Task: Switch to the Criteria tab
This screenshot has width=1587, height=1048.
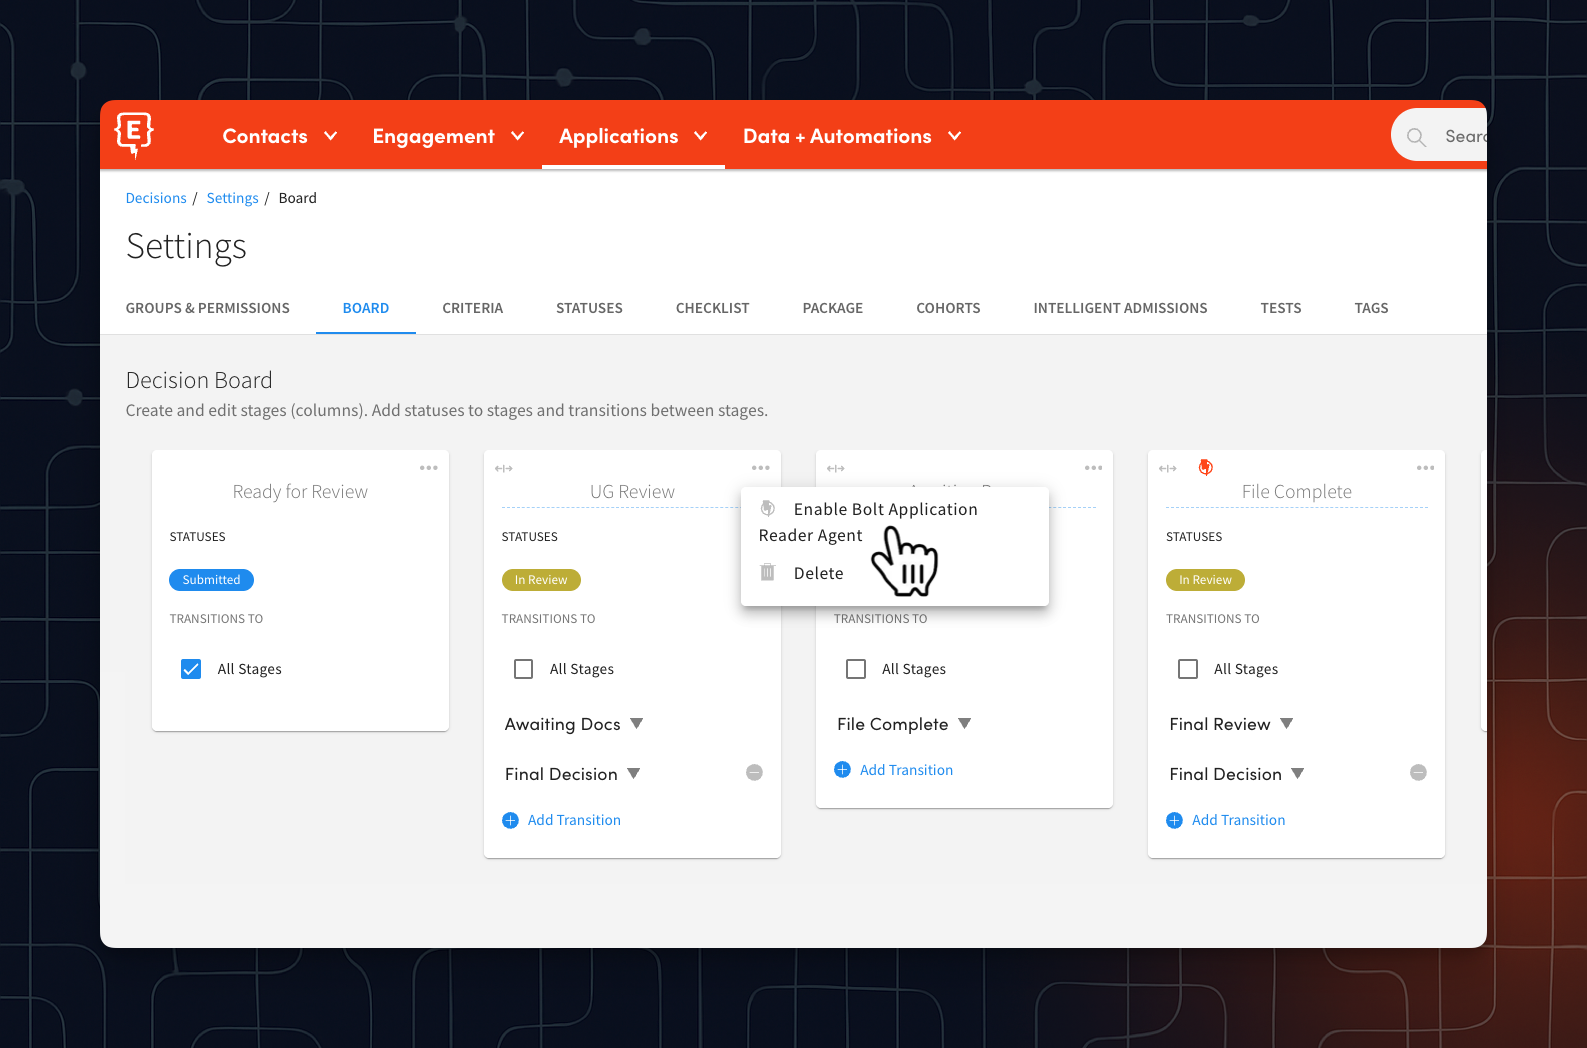Action: coord(473,308)
